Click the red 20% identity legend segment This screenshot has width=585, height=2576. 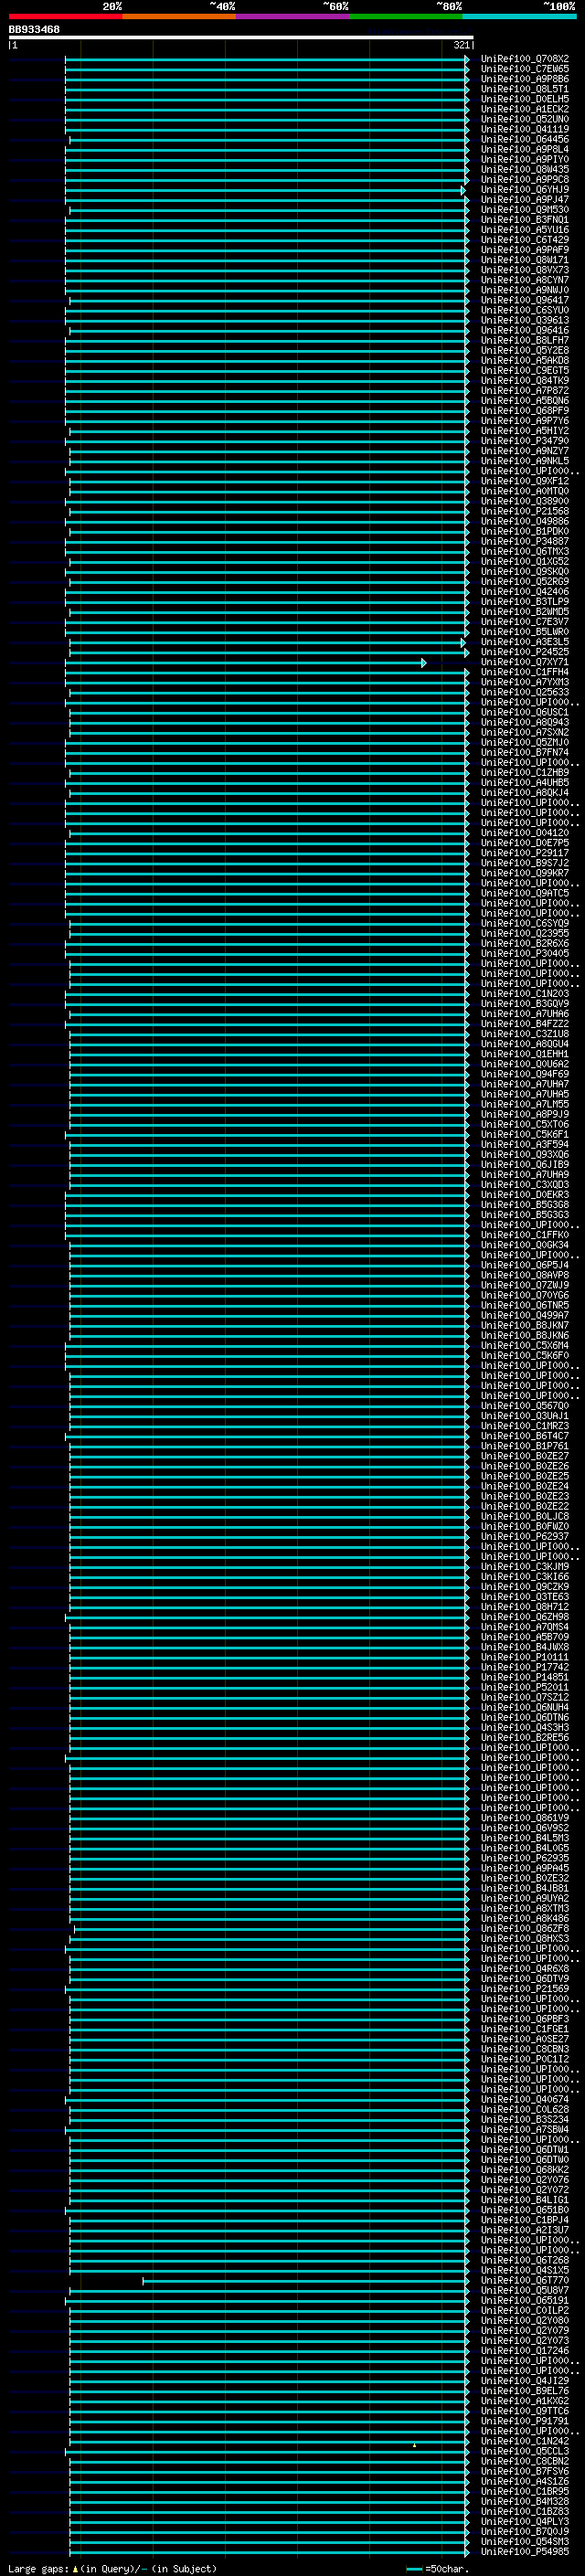[x=65, y=16]
